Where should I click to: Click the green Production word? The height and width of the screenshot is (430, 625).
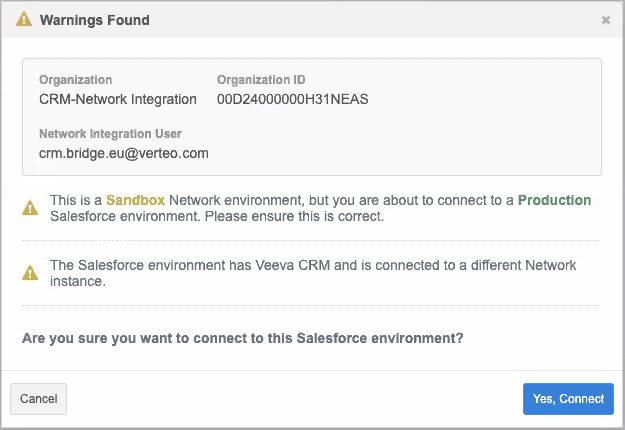554,200
